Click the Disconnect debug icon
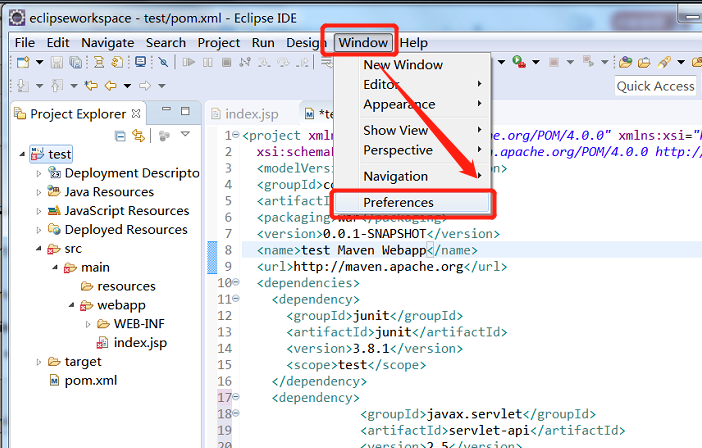The width and height of the screenshot is (702, 448). pos(245,62)
